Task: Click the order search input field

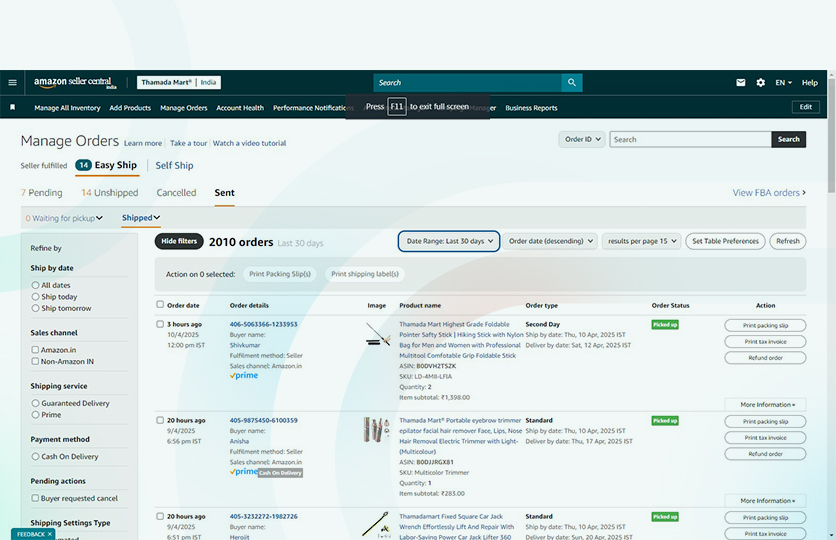Action: pos(690,139)
